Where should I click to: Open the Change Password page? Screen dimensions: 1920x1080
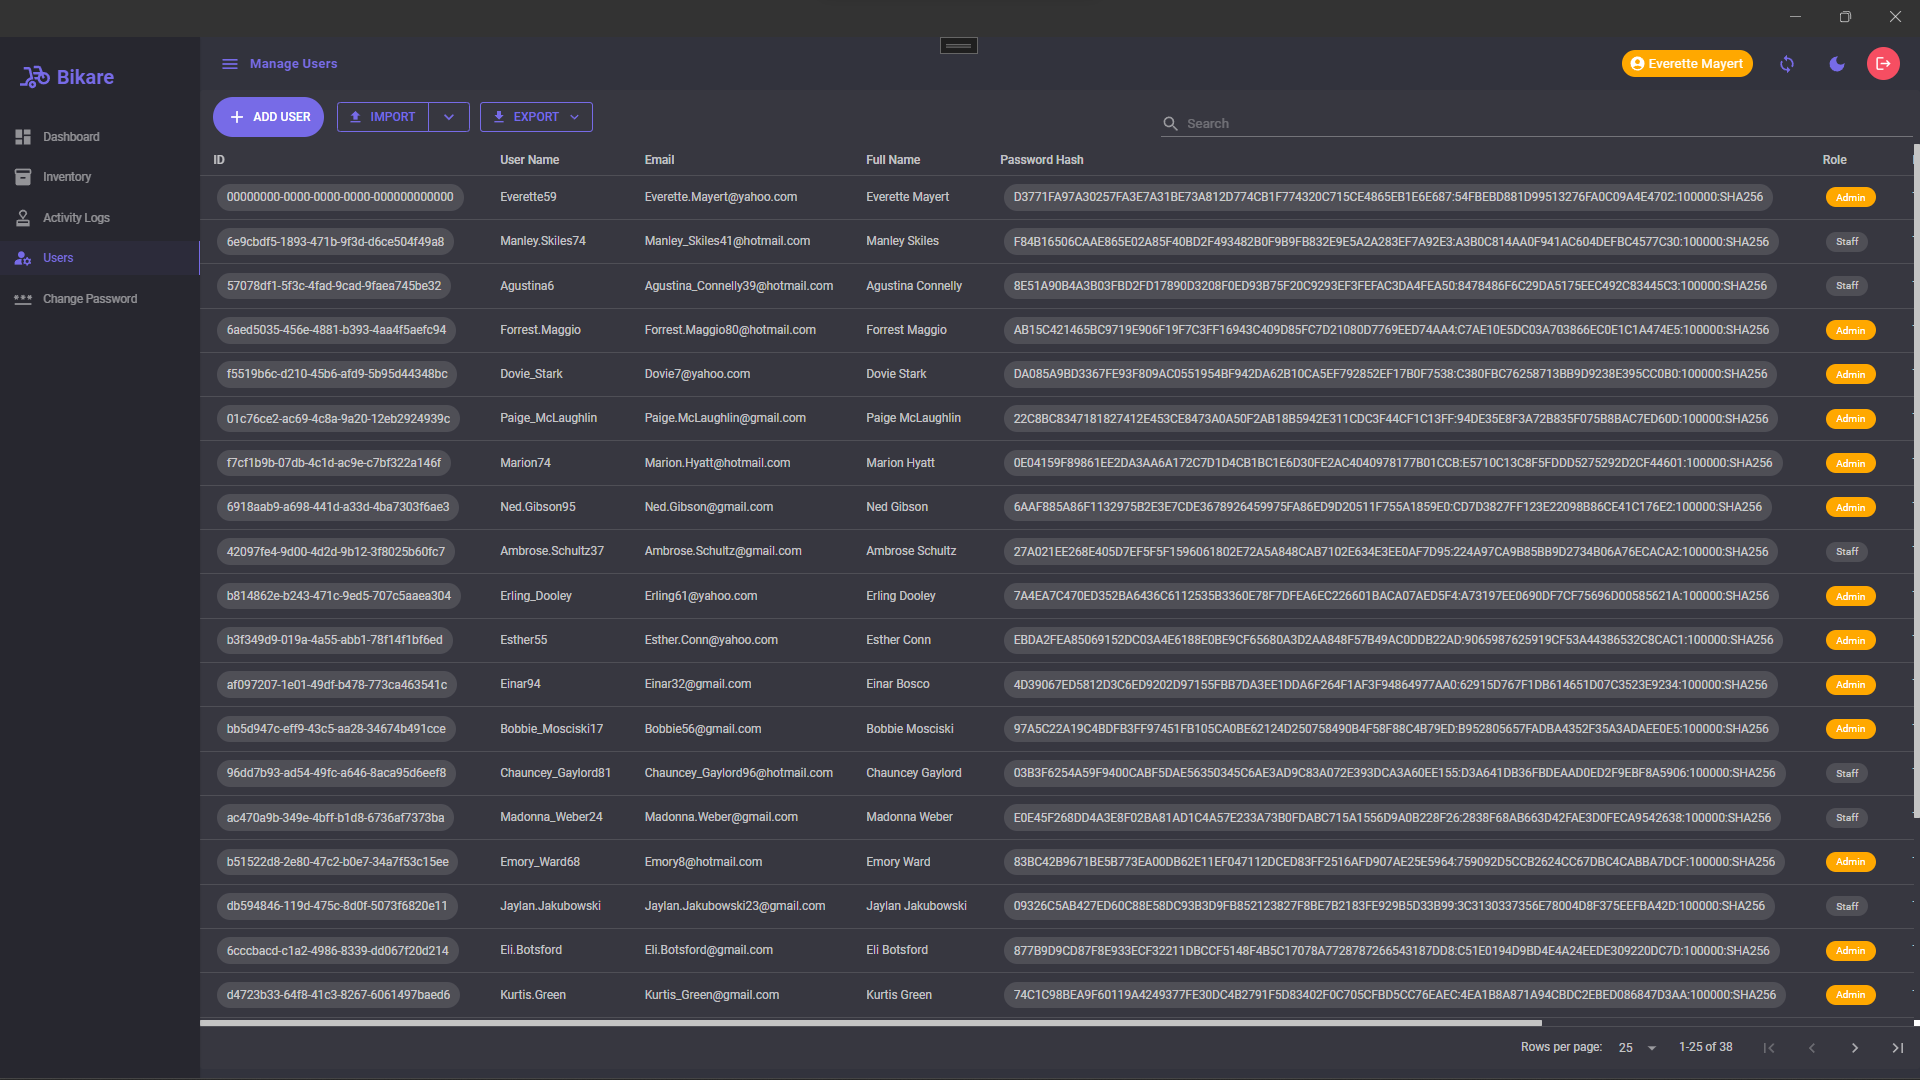pos(90,299)
